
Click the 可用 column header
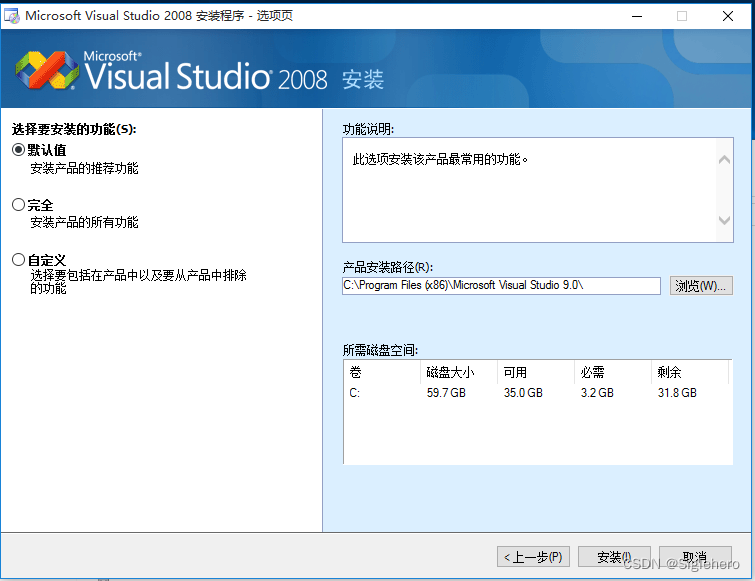tap(534, 372)
